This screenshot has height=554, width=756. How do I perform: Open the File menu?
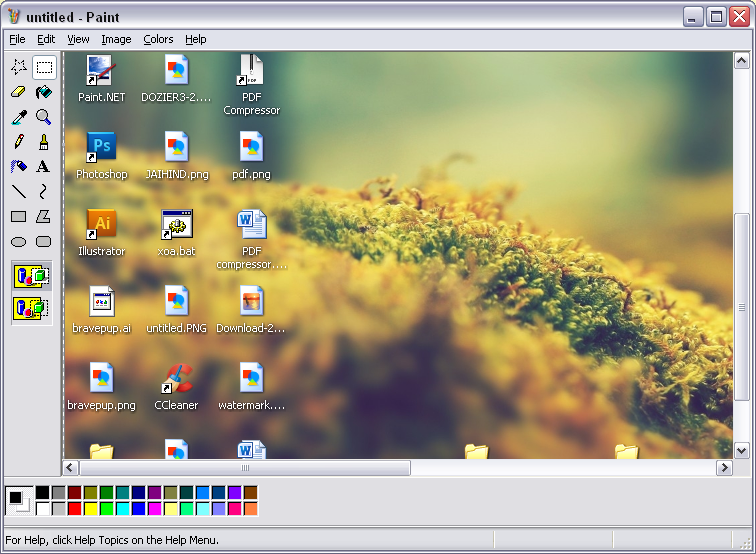[17, 39]
